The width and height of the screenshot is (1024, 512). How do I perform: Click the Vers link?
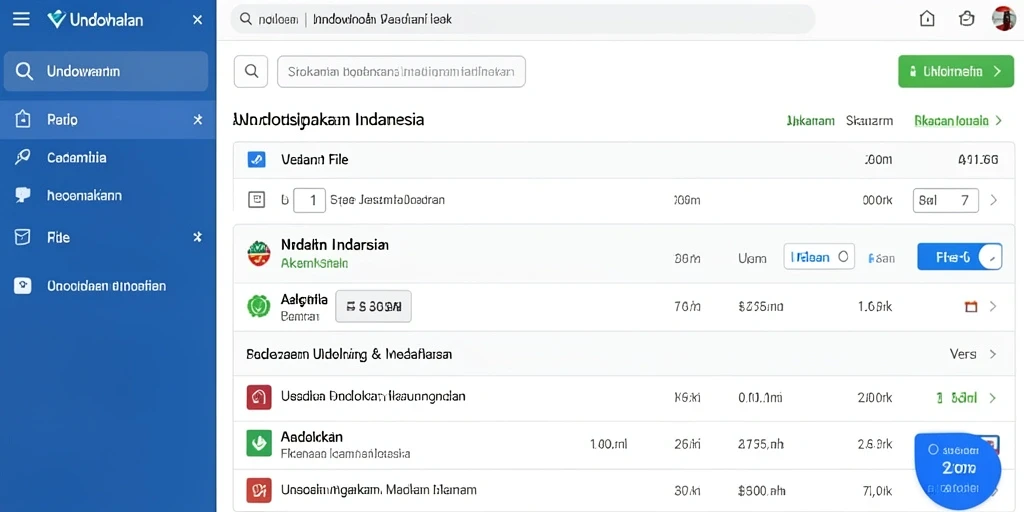(x=963, y=354)
